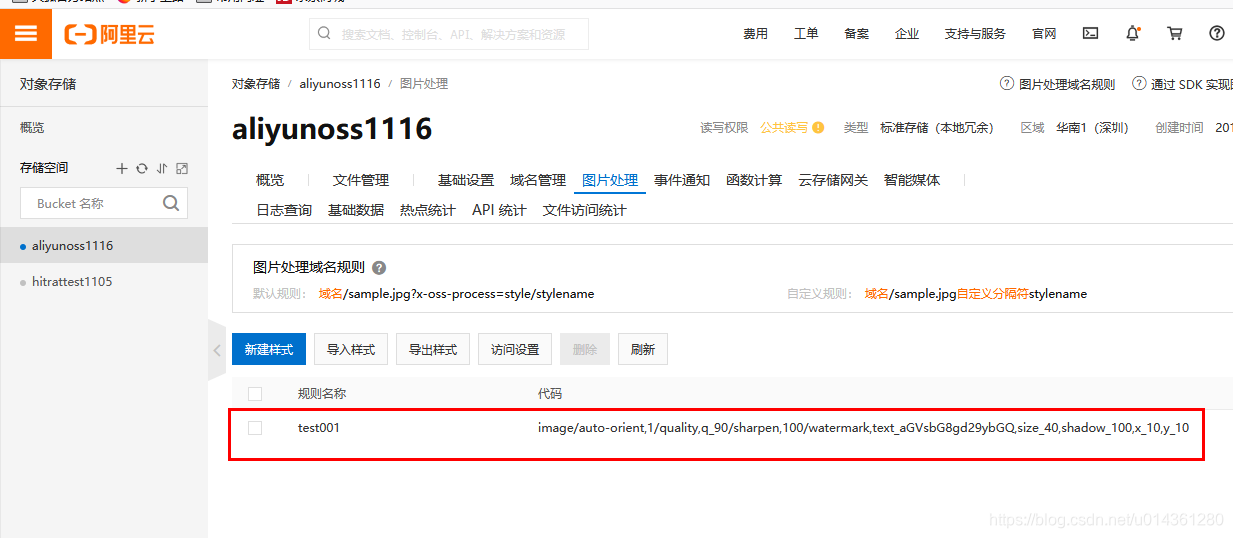1233x538 pixels.
Task: Go to 对象存储 in the breadcrumb
Action: pyautogui.click(x=256, y=84)
